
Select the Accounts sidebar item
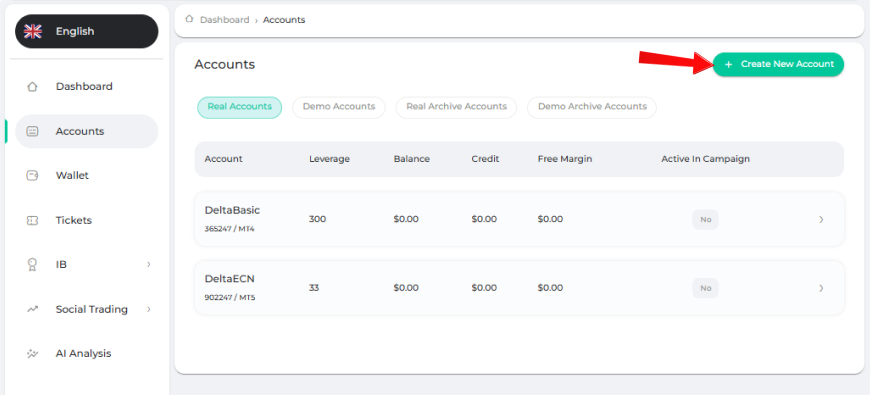(87, 131)
